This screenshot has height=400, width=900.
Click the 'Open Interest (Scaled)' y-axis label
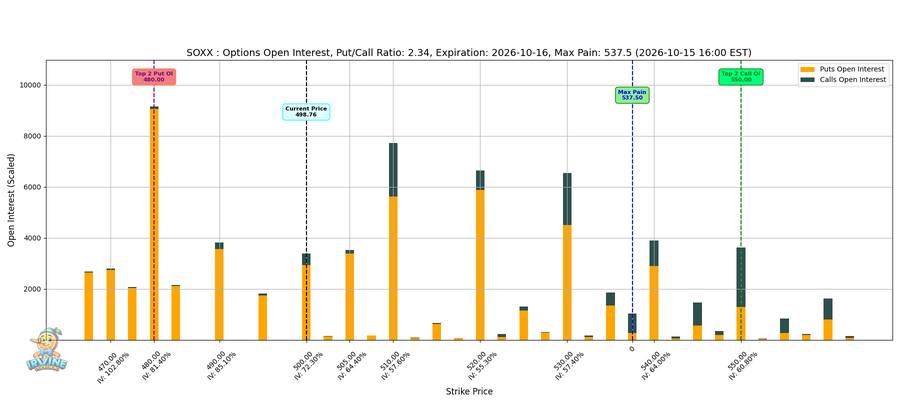click(11, 200)
